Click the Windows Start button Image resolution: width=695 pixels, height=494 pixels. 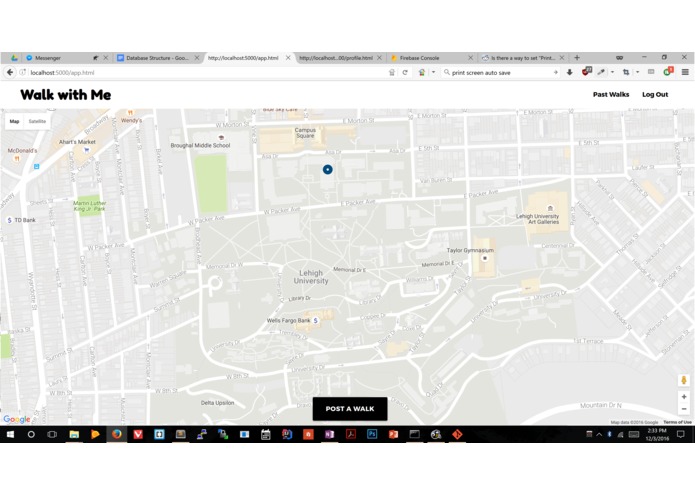pyautogui.click(x=10, y=434)
